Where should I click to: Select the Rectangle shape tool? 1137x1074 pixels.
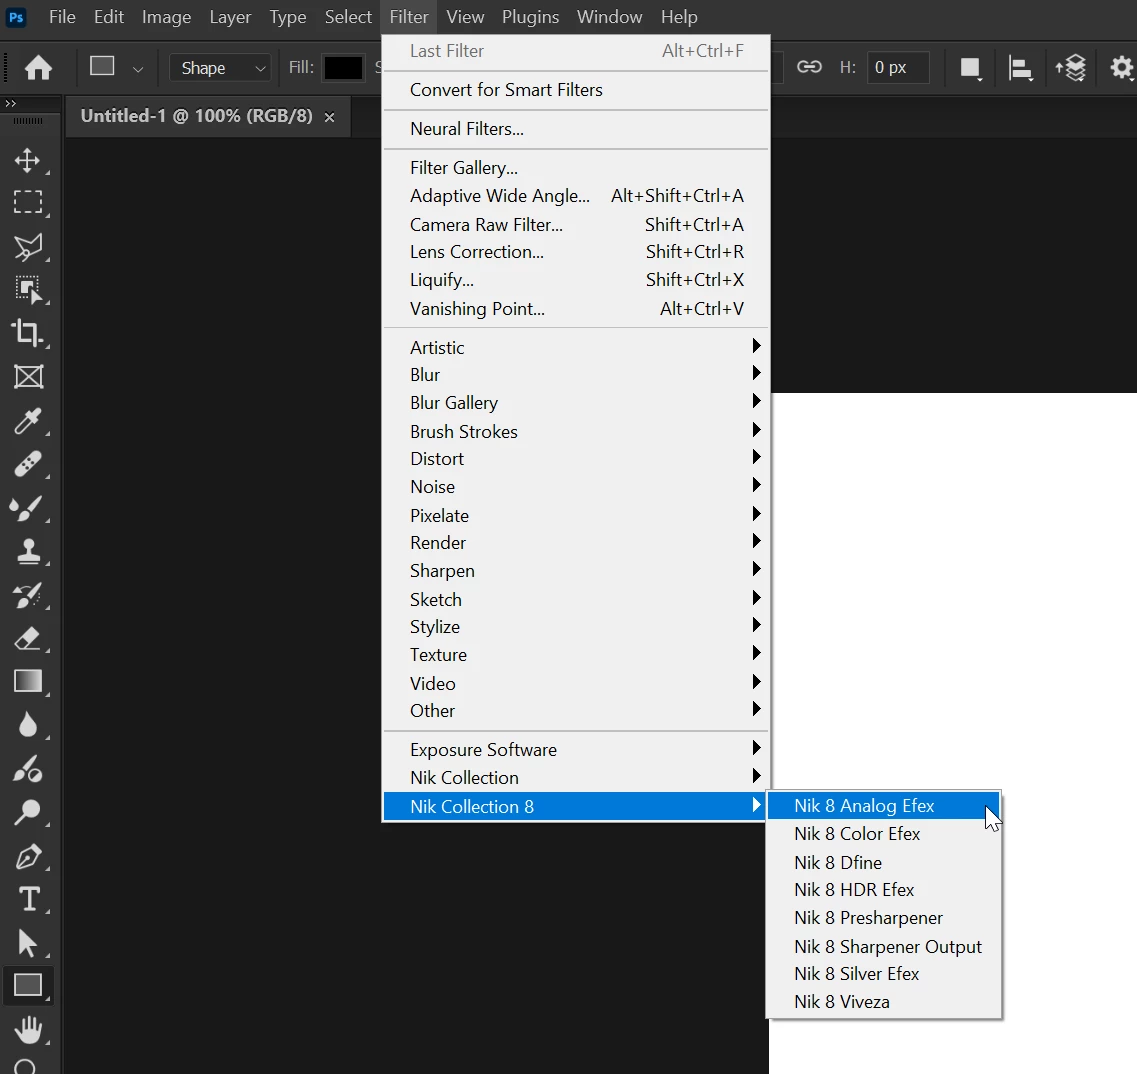pyautogui.click(x=28, y=986)
